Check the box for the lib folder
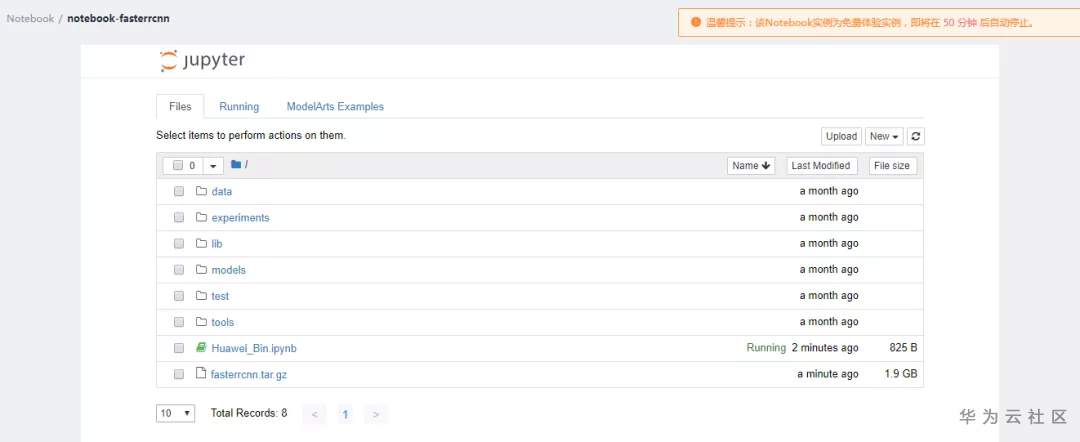This screenshot has height=442, width=1080. point(179,244)
